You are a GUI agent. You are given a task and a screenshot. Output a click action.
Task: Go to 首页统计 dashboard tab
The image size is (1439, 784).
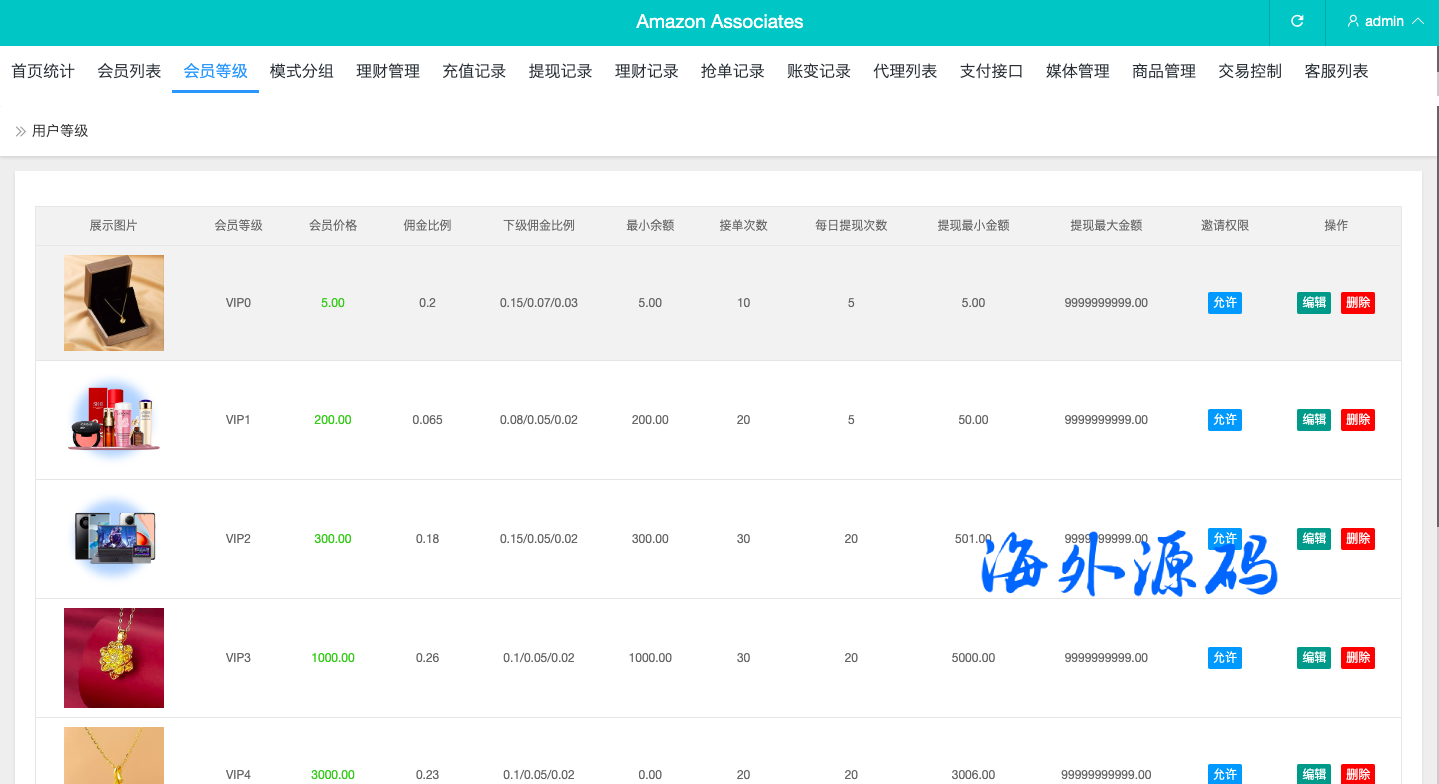point(43,71)
